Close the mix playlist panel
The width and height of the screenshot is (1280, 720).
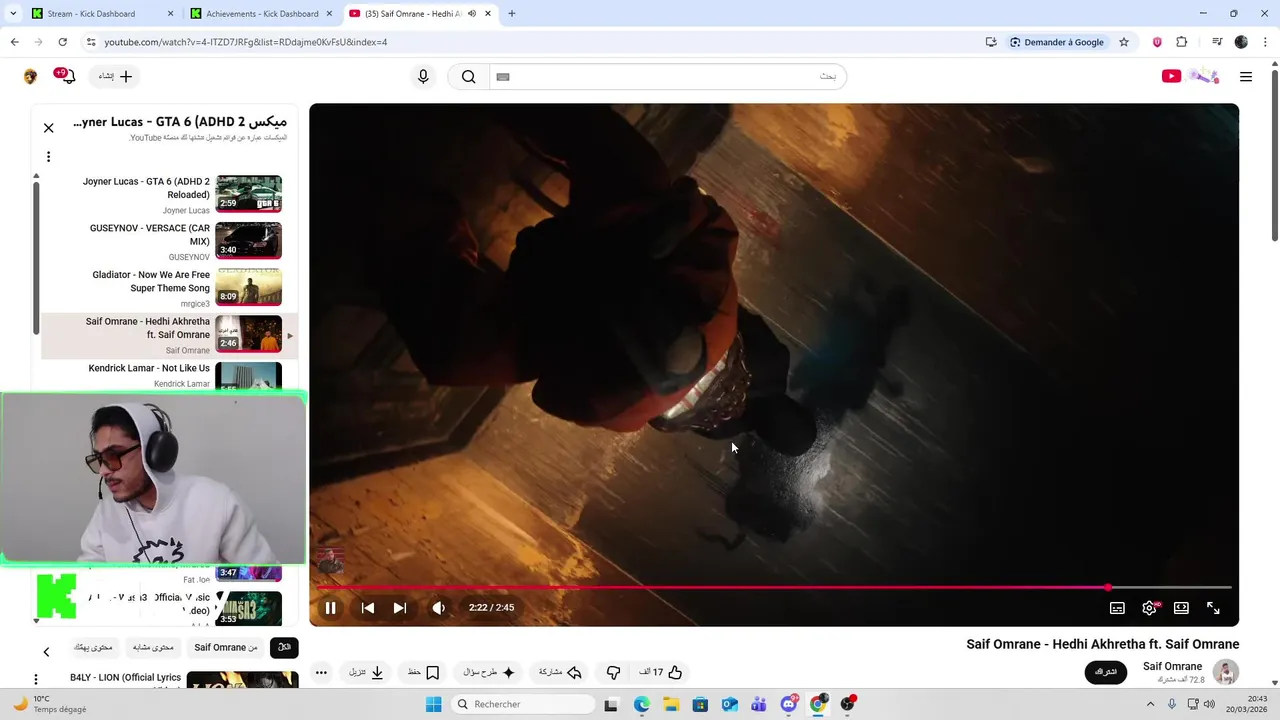(x=48, y=128)
